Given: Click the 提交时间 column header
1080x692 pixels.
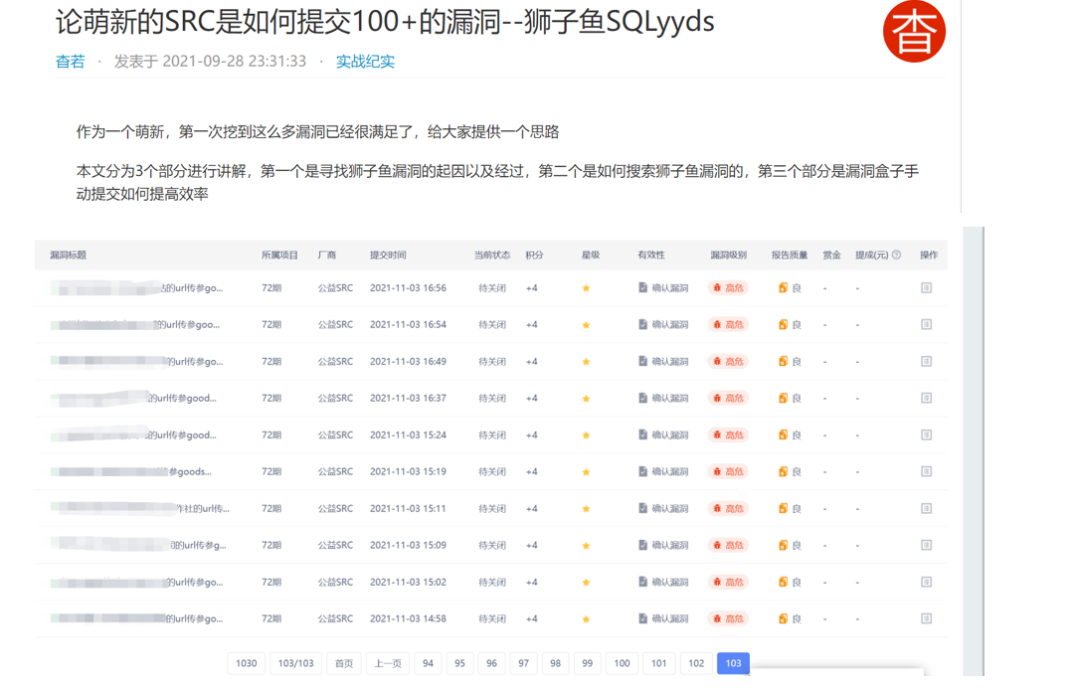Looking at the screenshot, I should click(x=388, y=255).
